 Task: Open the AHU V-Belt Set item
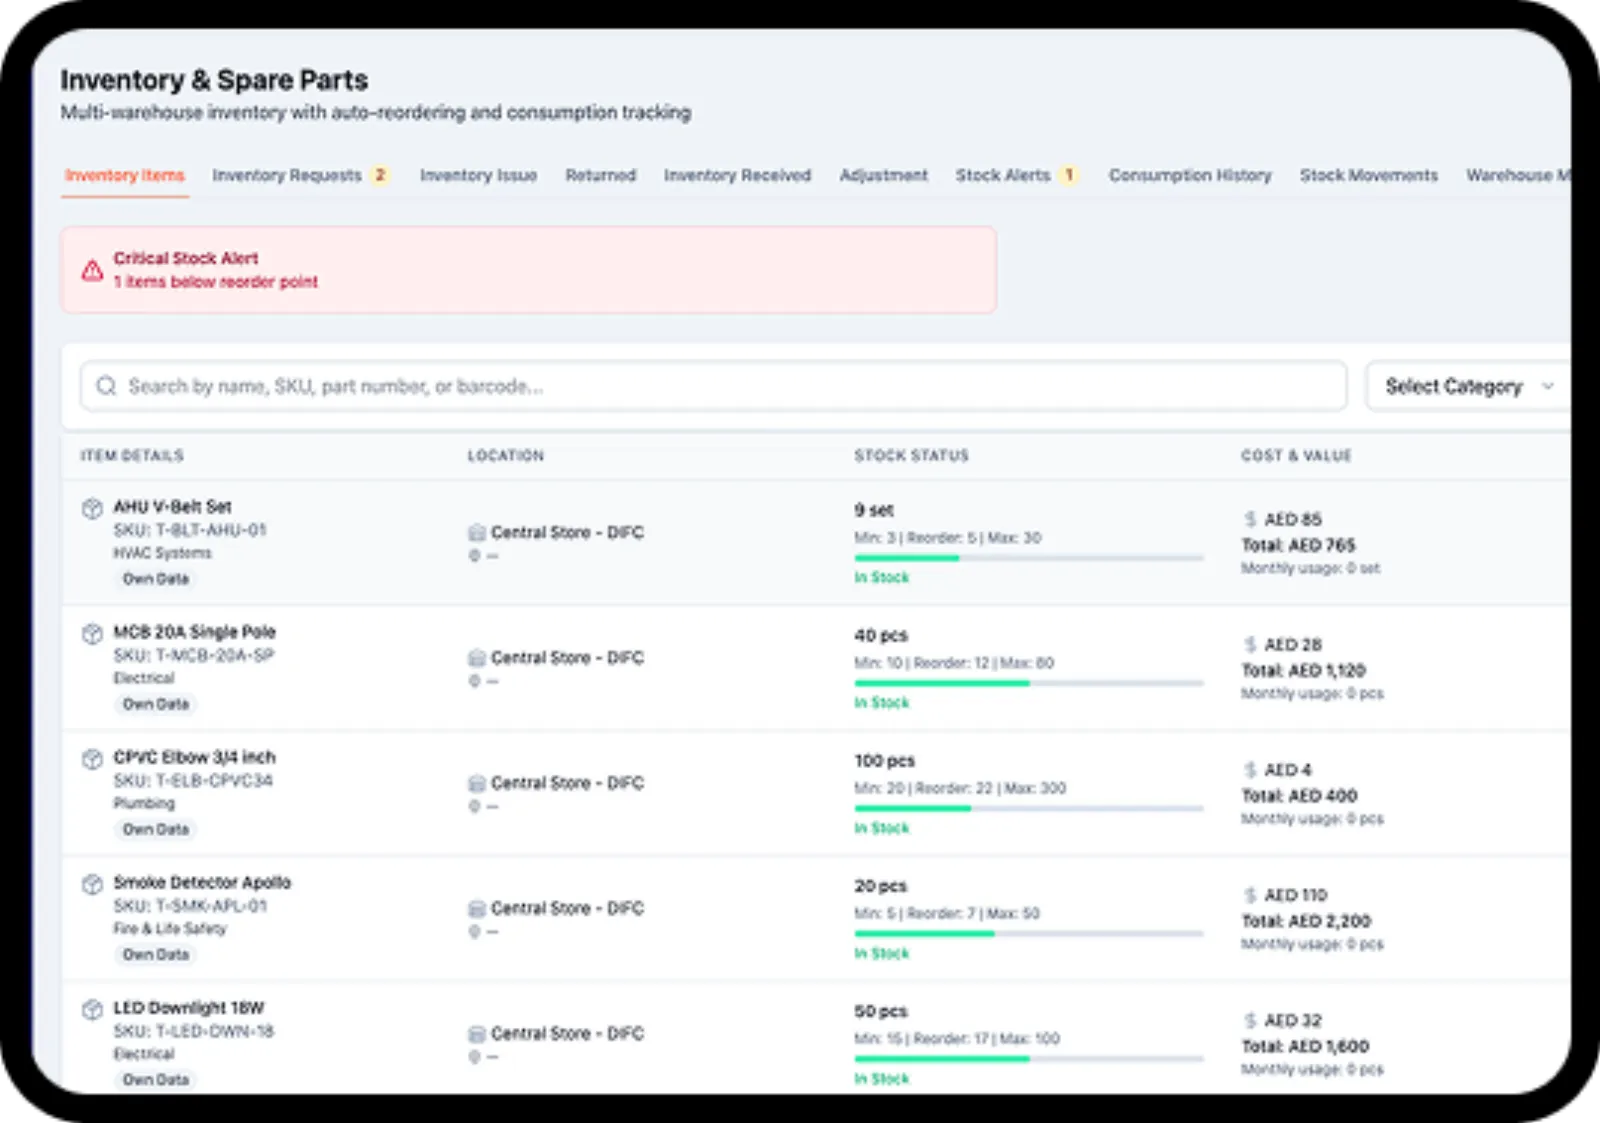point(172,507)
